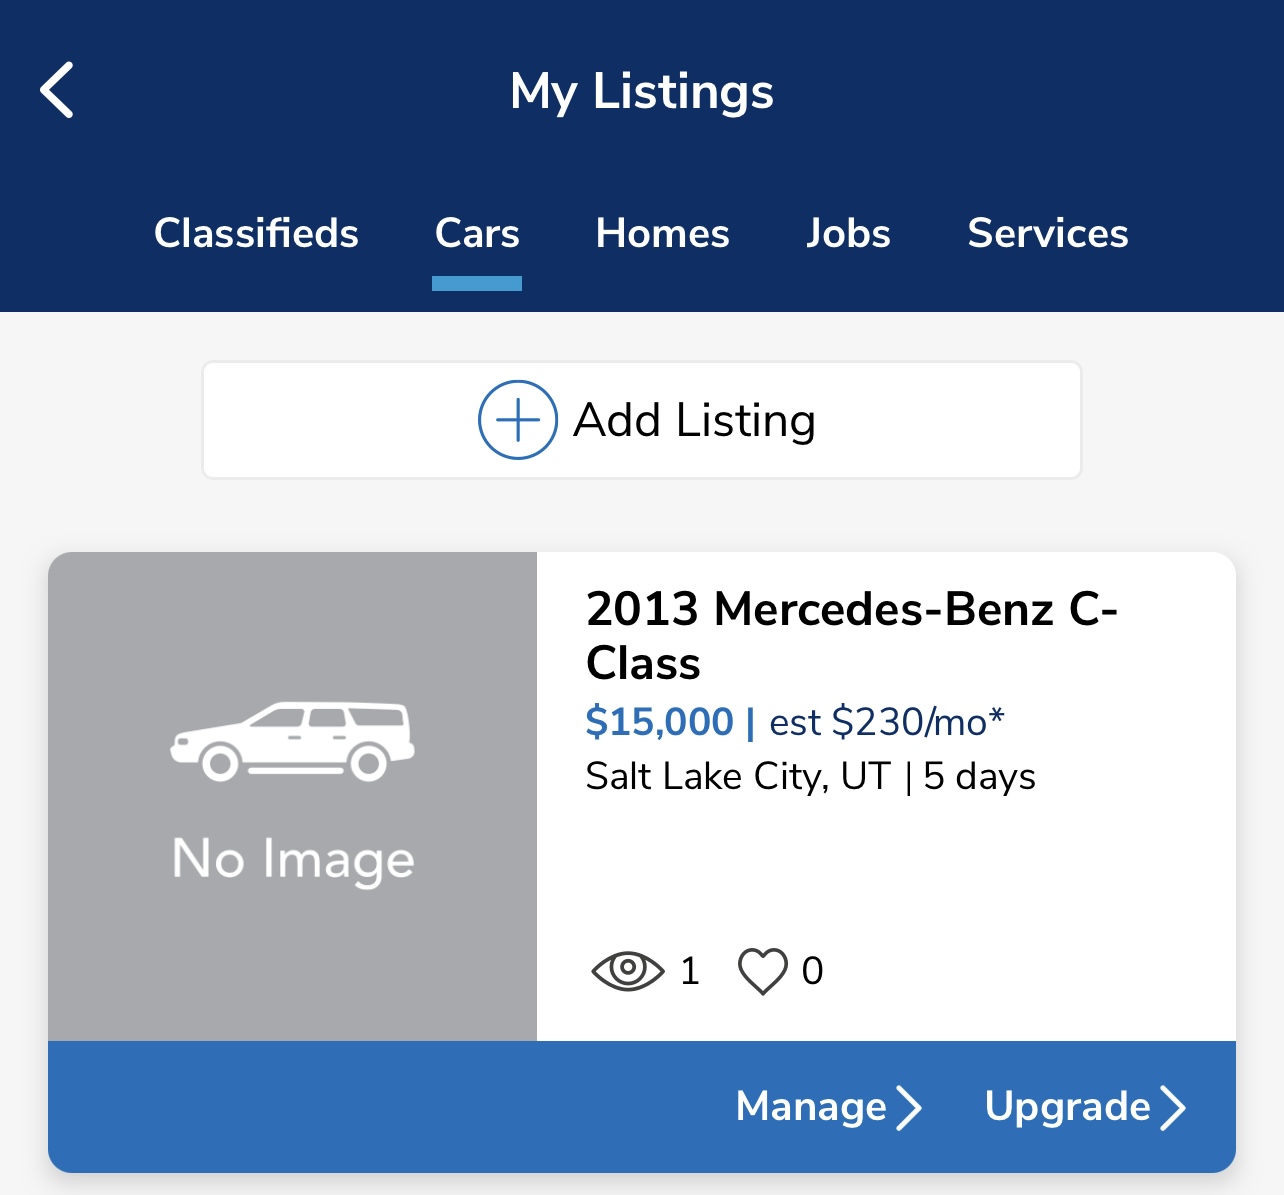This screenshot has height=1195, width=1284.
Task: Click the chevron next to Manage
Action: pyautogui.click(x=908, y=1107)
